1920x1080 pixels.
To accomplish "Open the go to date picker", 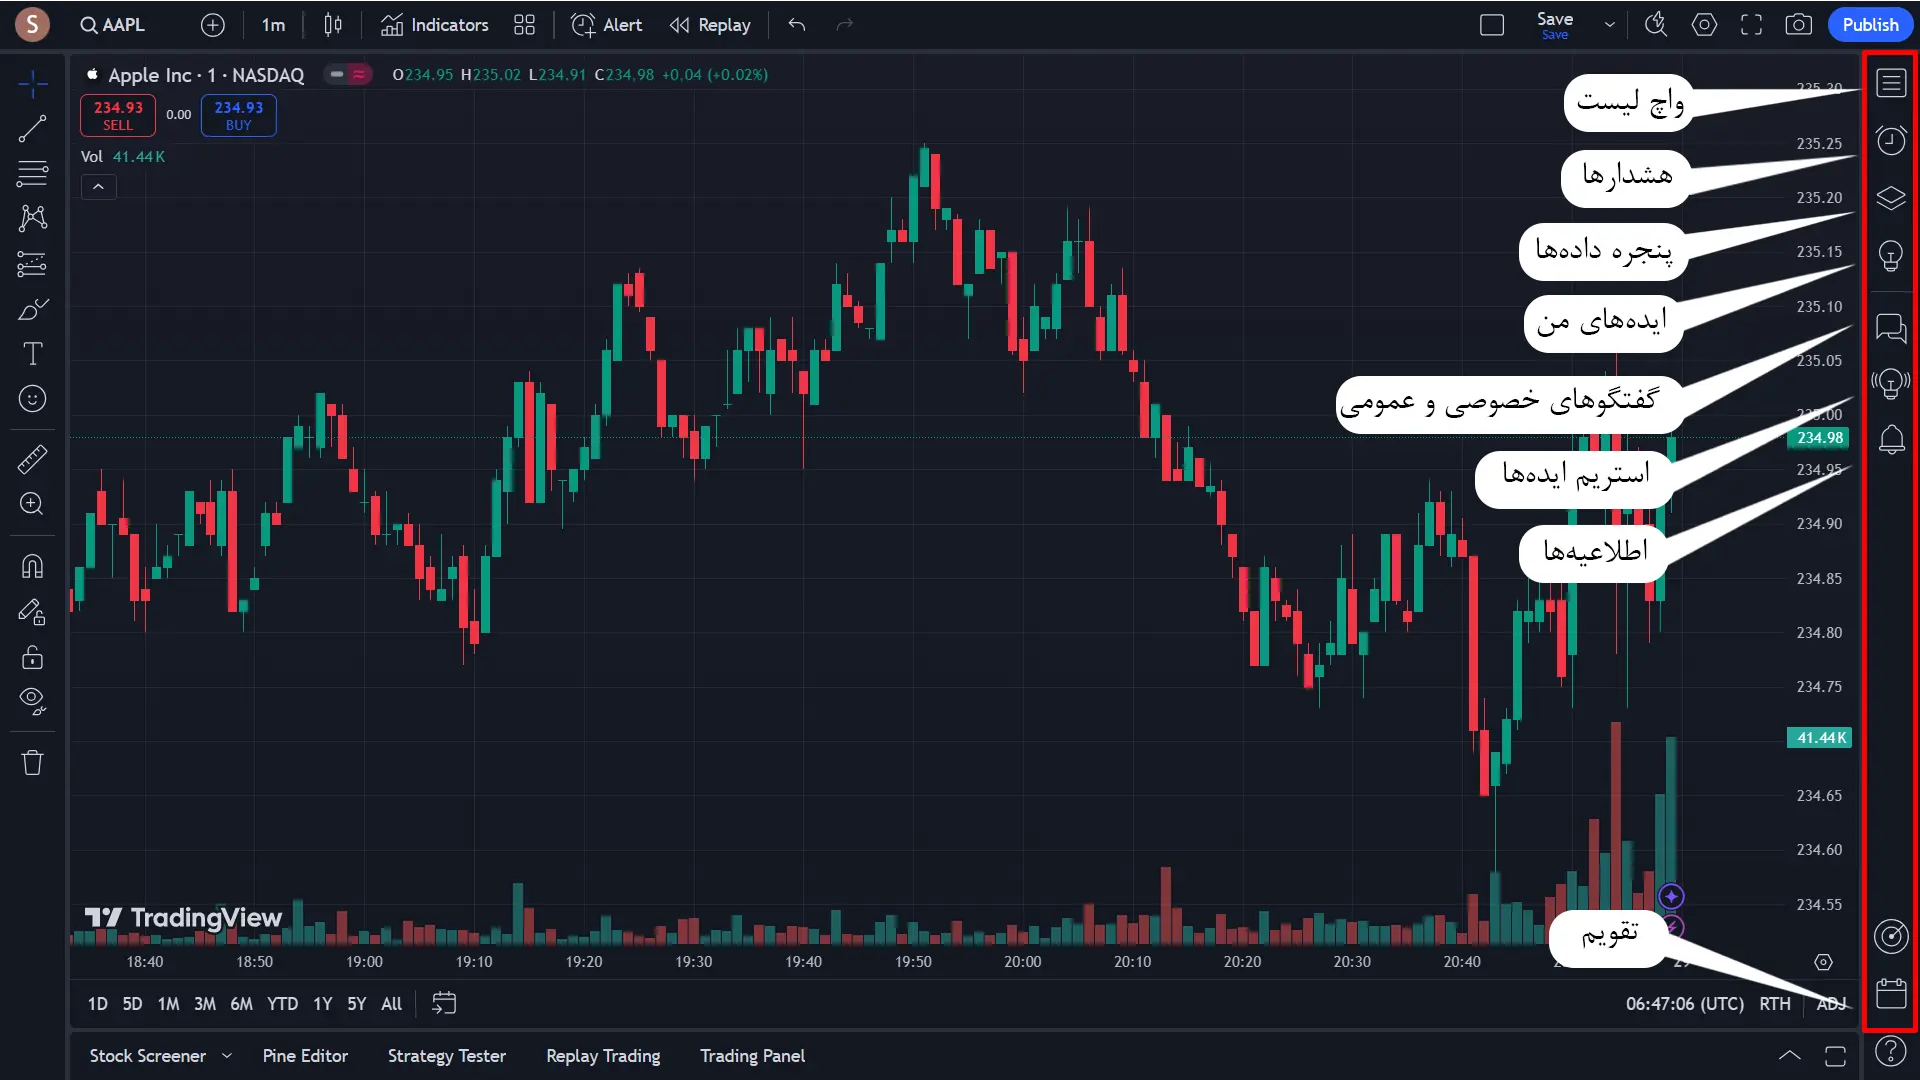I will click(444, 1003).
